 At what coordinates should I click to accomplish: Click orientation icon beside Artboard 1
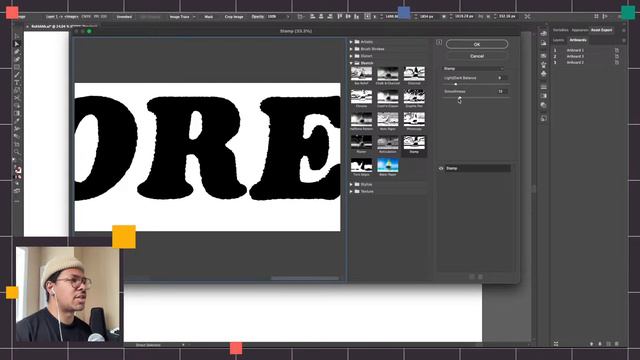pyautogui.click(x=617, y=50)
